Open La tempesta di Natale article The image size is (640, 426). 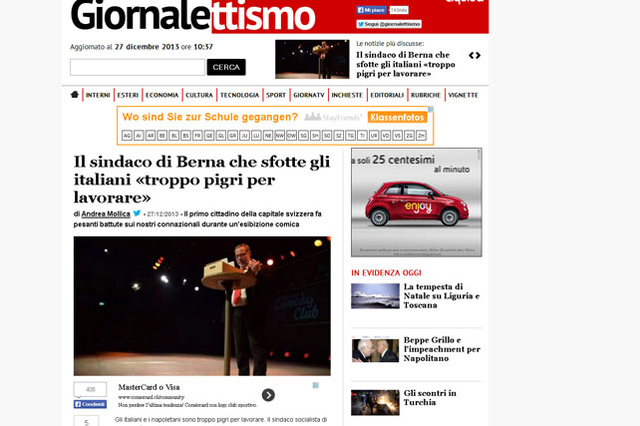click(442, 296)
